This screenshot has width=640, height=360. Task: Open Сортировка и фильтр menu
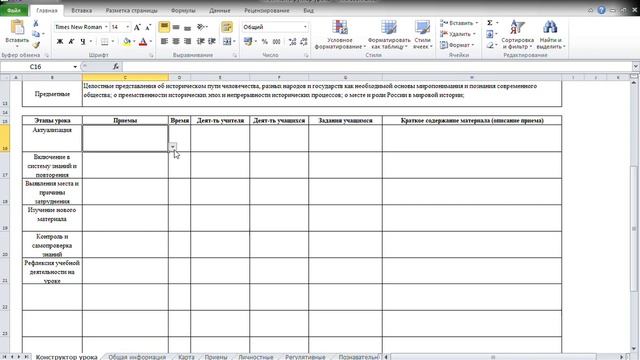(518, 35)
